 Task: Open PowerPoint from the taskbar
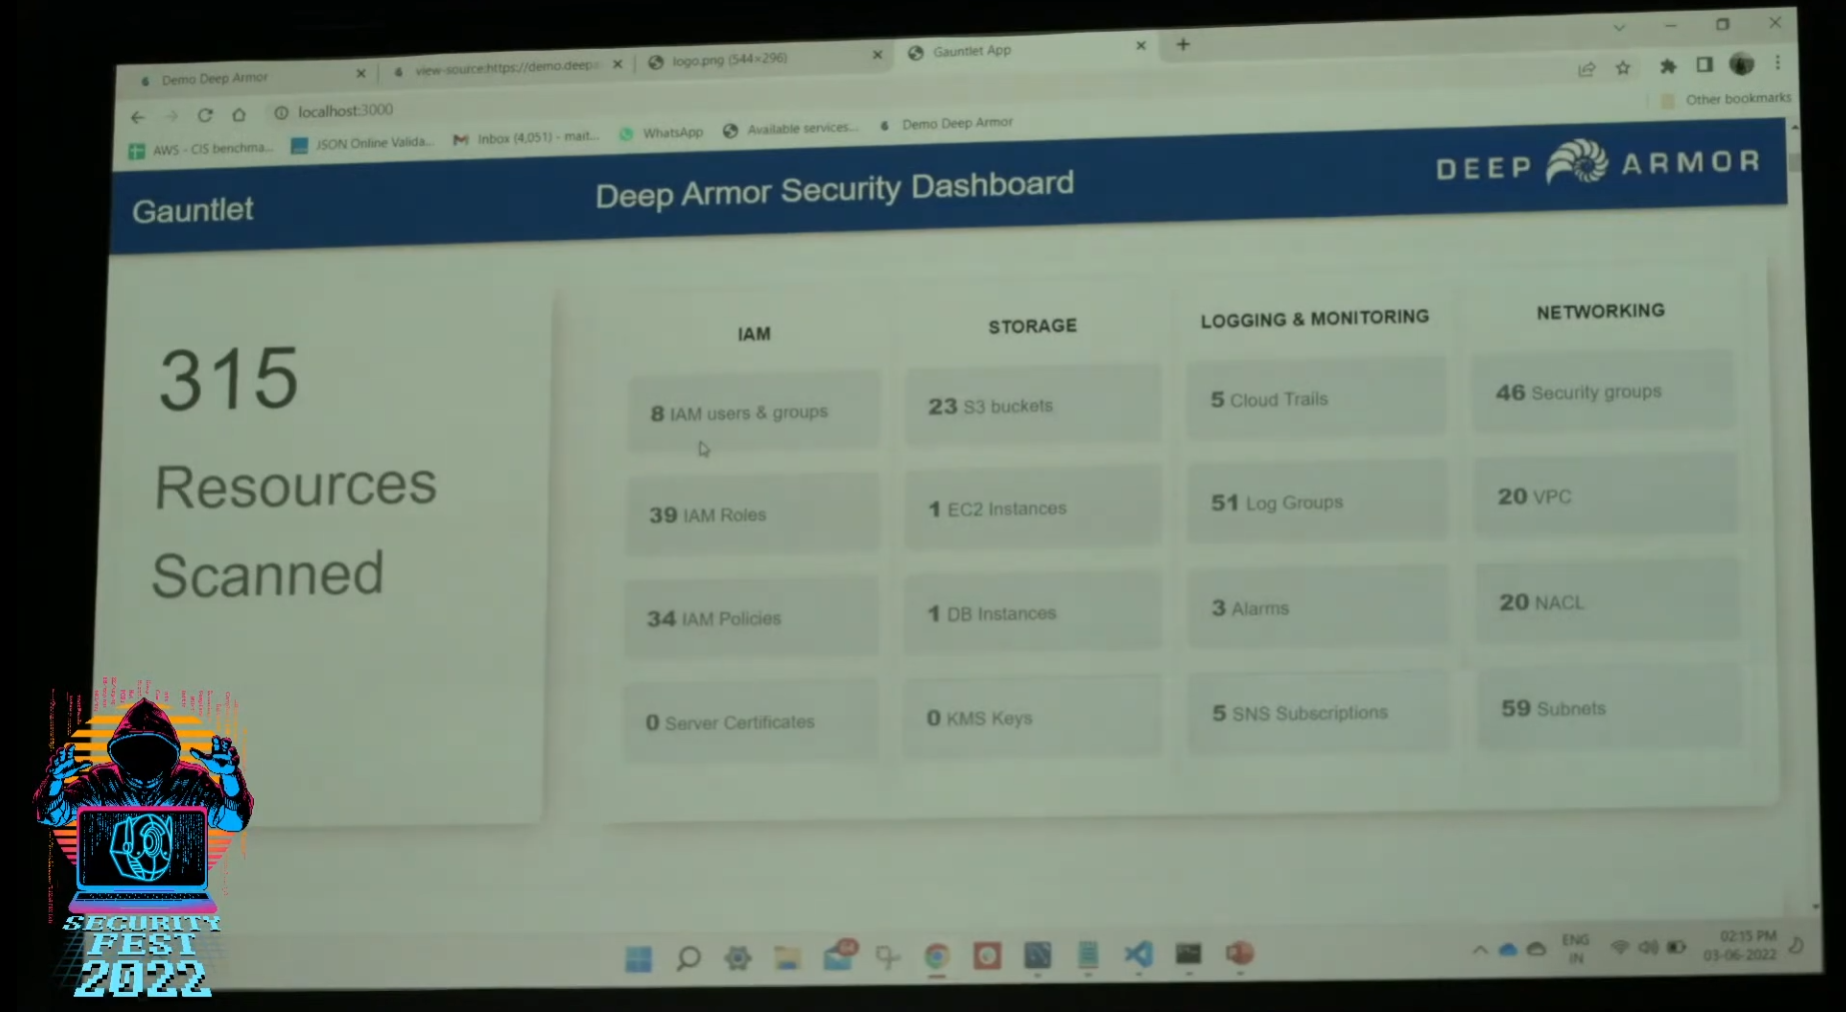(x=1239, y=952)
